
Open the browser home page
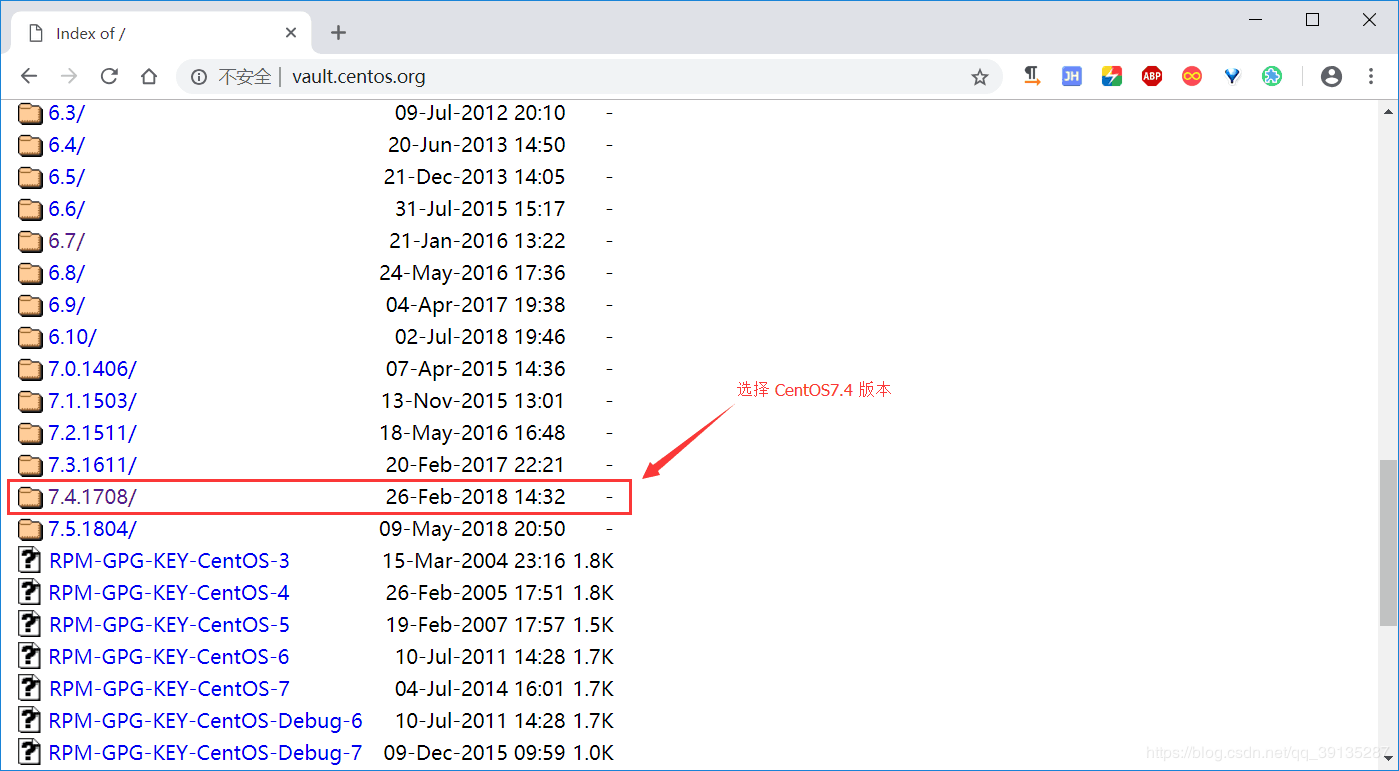click(x=149, y=76)
